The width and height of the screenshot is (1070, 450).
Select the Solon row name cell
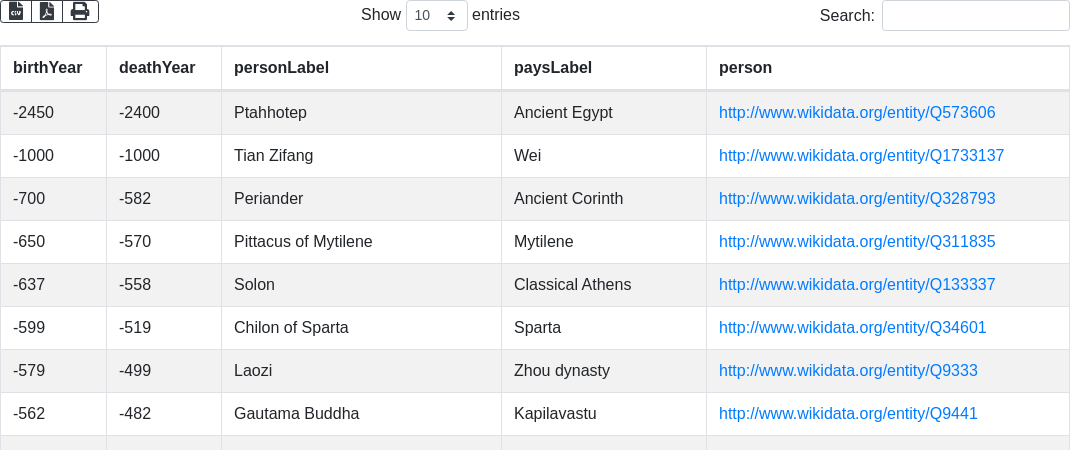click(254, 285)
